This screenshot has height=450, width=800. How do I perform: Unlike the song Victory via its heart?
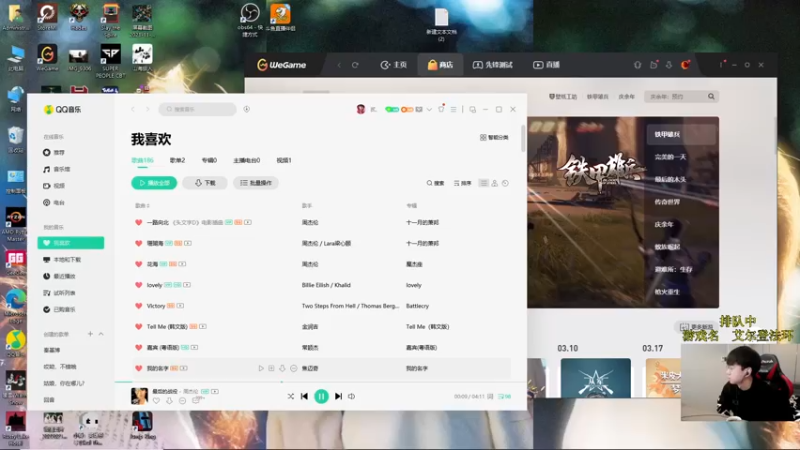pyautogui.click(x=138, y=306)
